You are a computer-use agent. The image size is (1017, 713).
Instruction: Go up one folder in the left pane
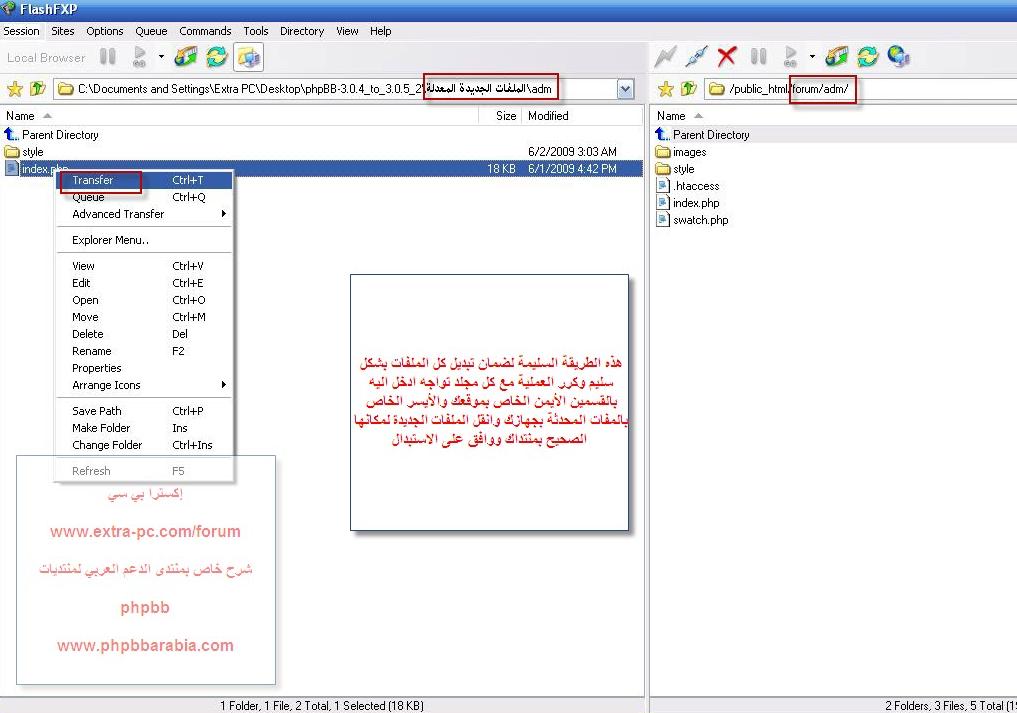point(38,88)
